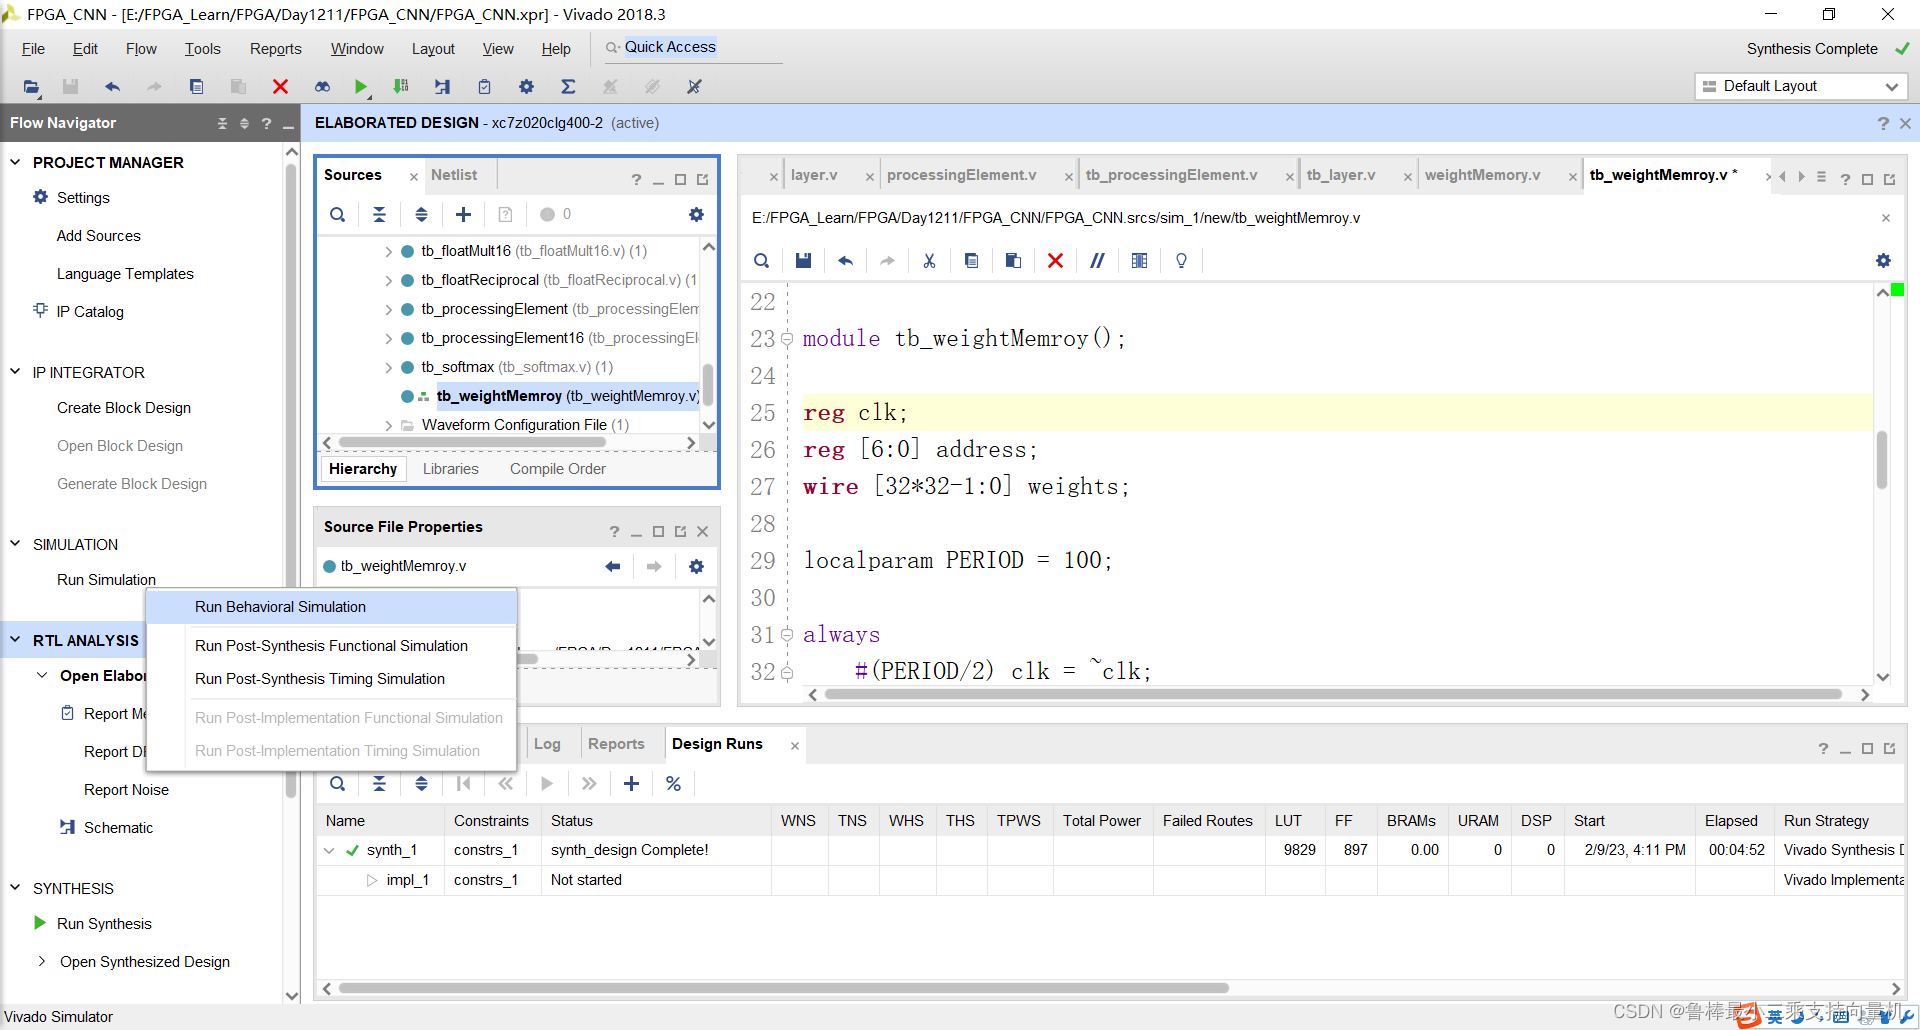Image resolution: width=1920 pixels, height=1030 pixels.
Task: Switch to the Log tab
Action: click(x=547, y=744)
